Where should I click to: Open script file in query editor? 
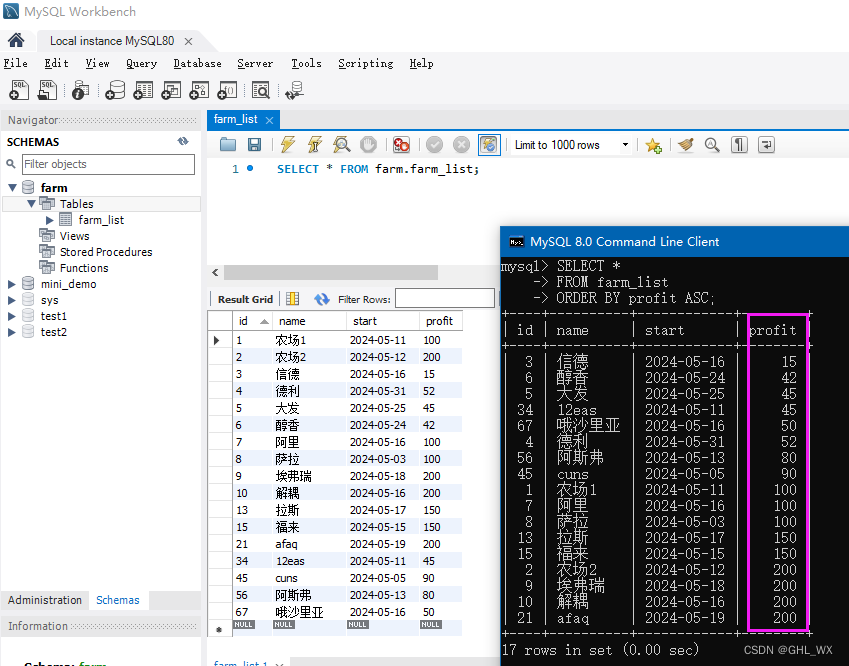(x=228, y=145)
